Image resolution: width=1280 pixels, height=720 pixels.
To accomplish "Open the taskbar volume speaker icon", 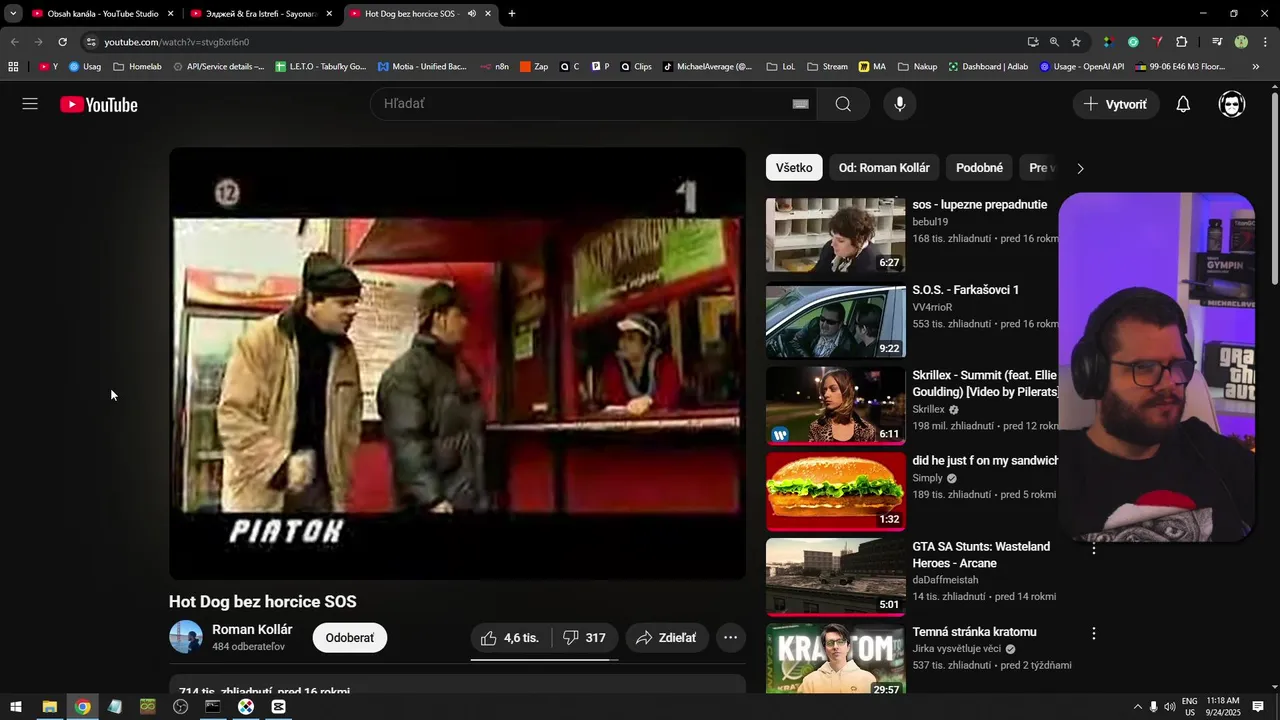I will (1169, 707).
